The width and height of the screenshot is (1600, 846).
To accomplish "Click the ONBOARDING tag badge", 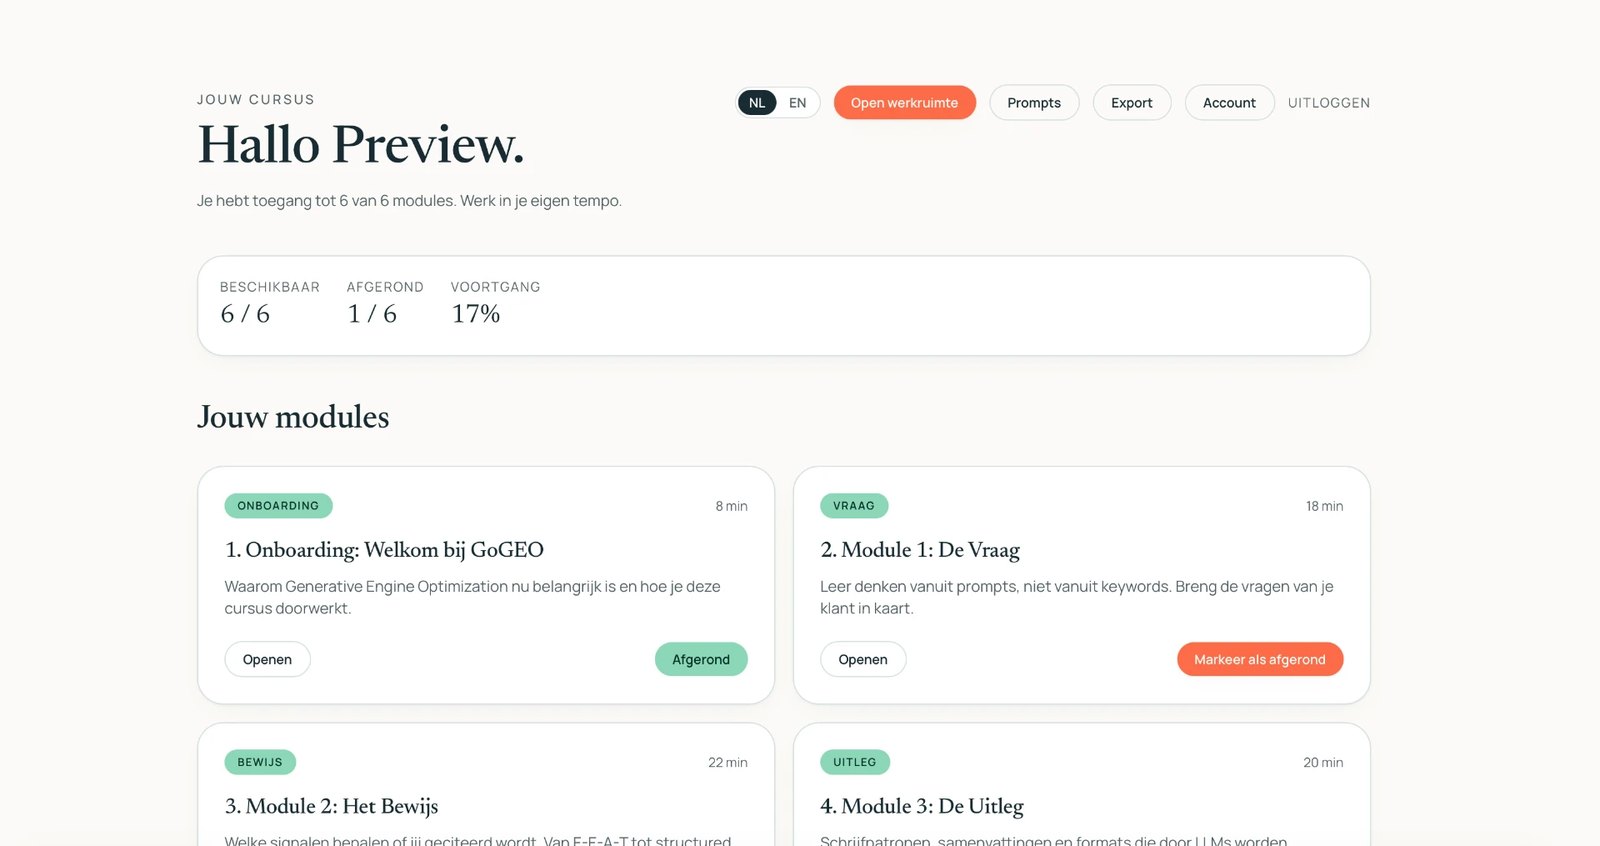I will click(278, 506).
